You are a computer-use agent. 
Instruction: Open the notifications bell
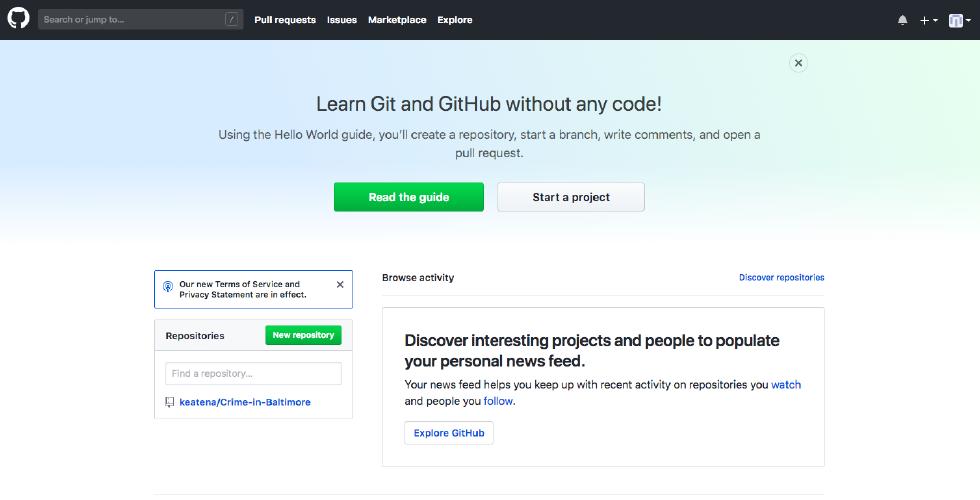tap(902, 20)
